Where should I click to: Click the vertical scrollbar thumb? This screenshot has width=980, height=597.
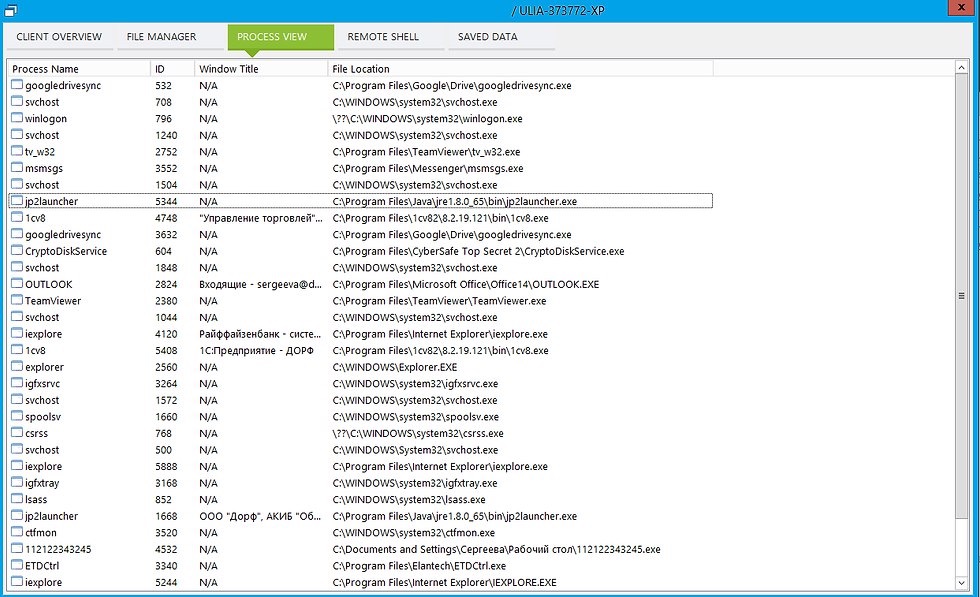[962, 296]
